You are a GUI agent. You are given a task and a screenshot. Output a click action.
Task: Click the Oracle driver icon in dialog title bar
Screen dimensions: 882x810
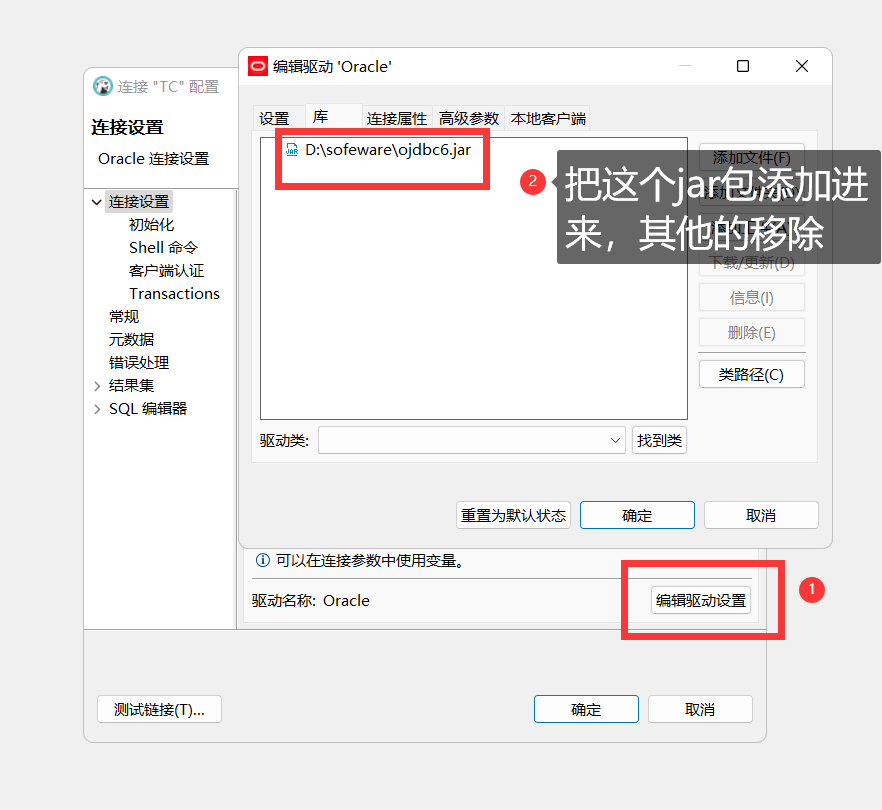click(x=258, y=66)
